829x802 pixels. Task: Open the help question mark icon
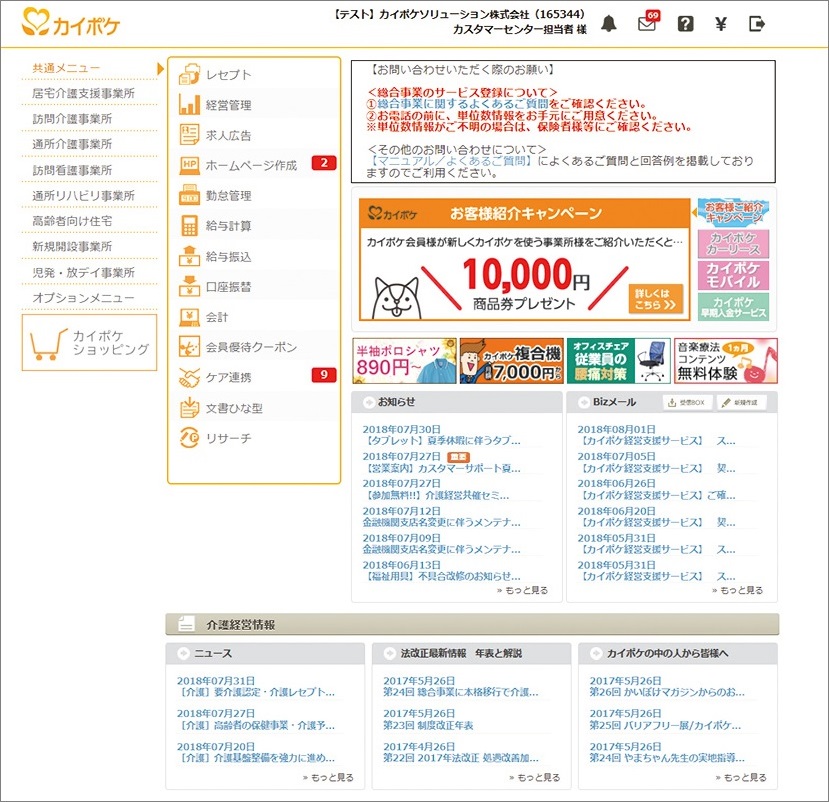pos(685,24)
